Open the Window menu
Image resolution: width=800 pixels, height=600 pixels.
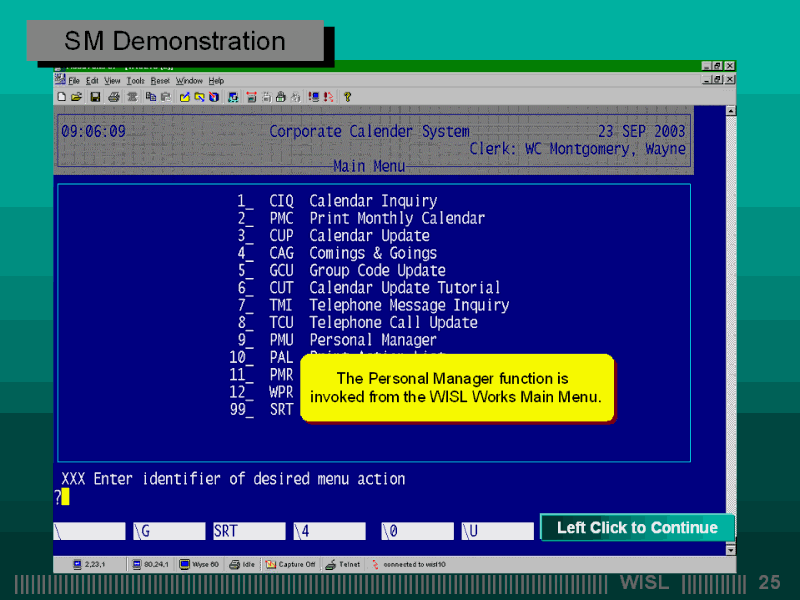click(x=189, y=81)
